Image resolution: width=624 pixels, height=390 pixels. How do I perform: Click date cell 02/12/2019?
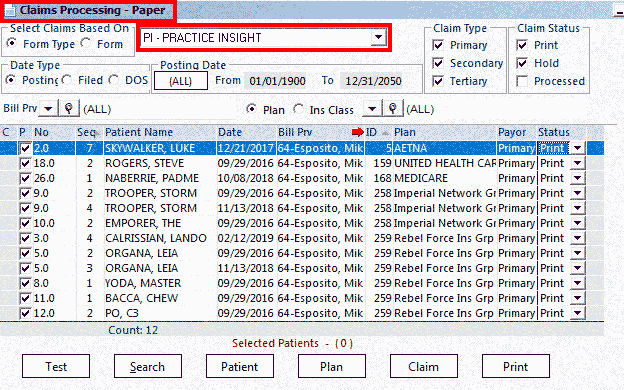(x=246, y=238)
